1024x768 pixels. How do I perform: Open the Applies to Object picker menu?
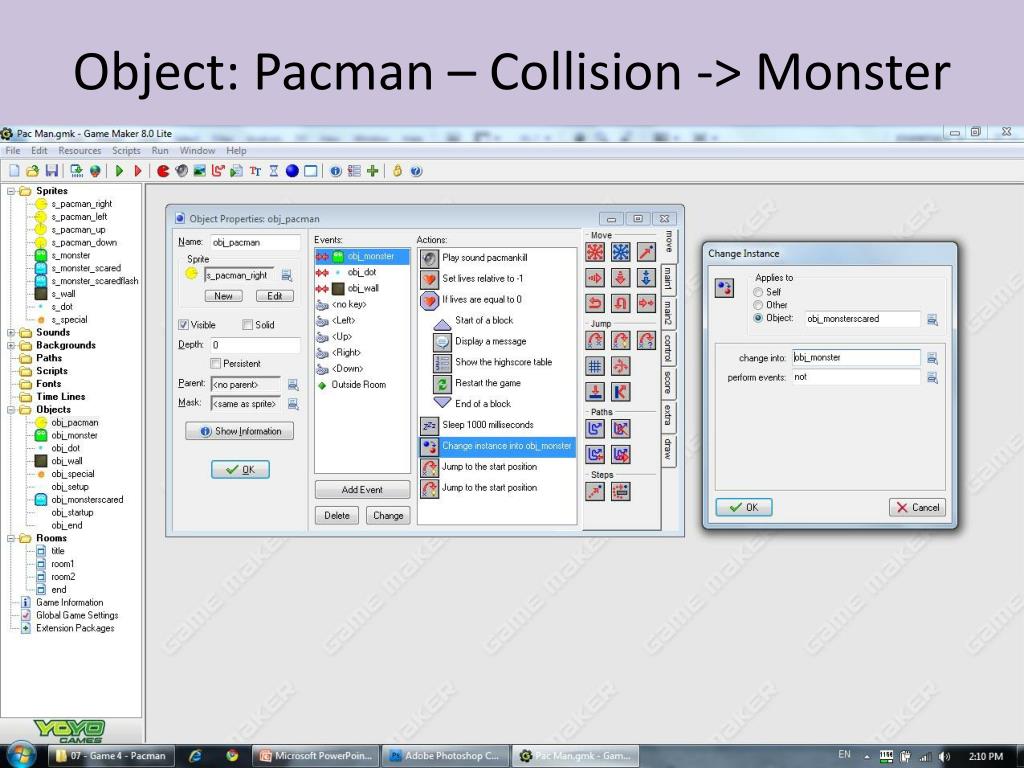point(932,319)
